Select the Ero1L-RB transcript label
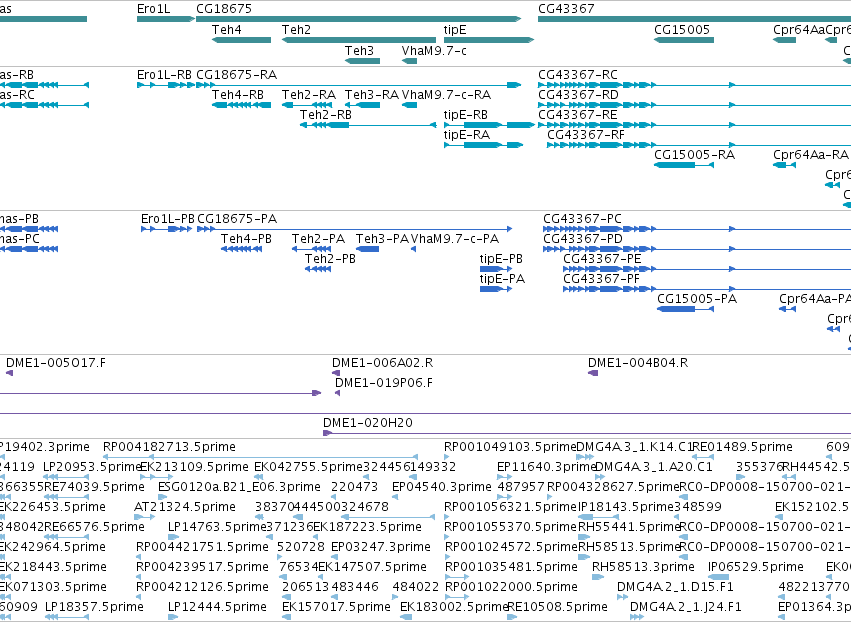 164,75
